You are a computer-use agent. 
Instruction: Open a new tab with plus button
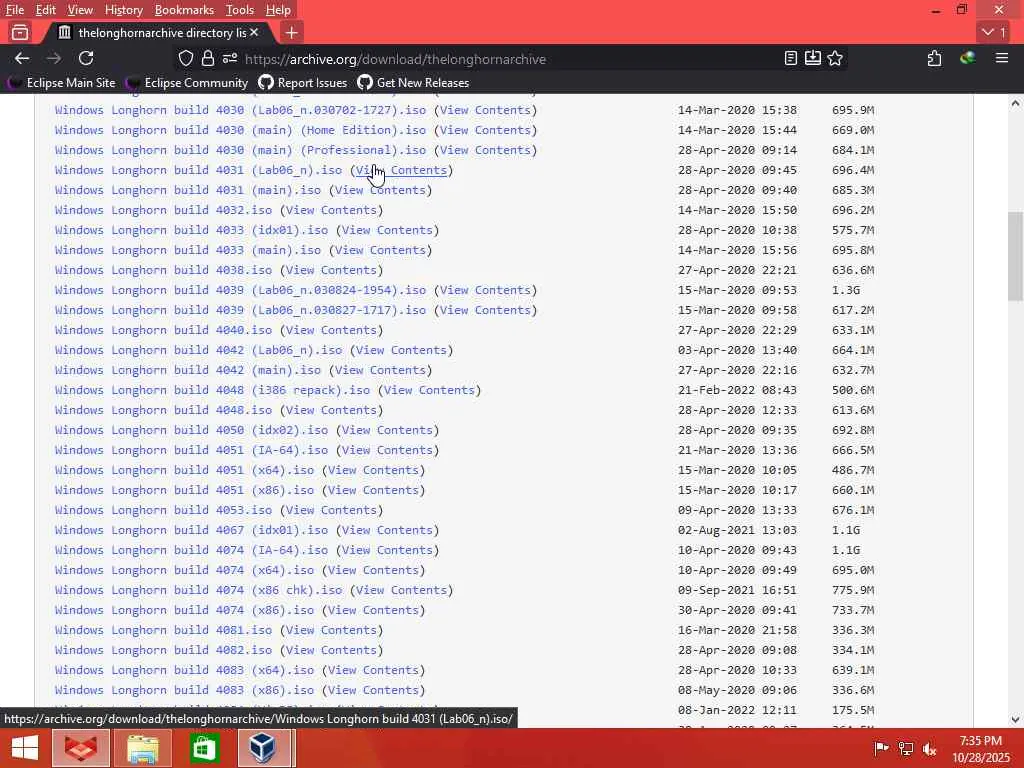click(292, 32)
